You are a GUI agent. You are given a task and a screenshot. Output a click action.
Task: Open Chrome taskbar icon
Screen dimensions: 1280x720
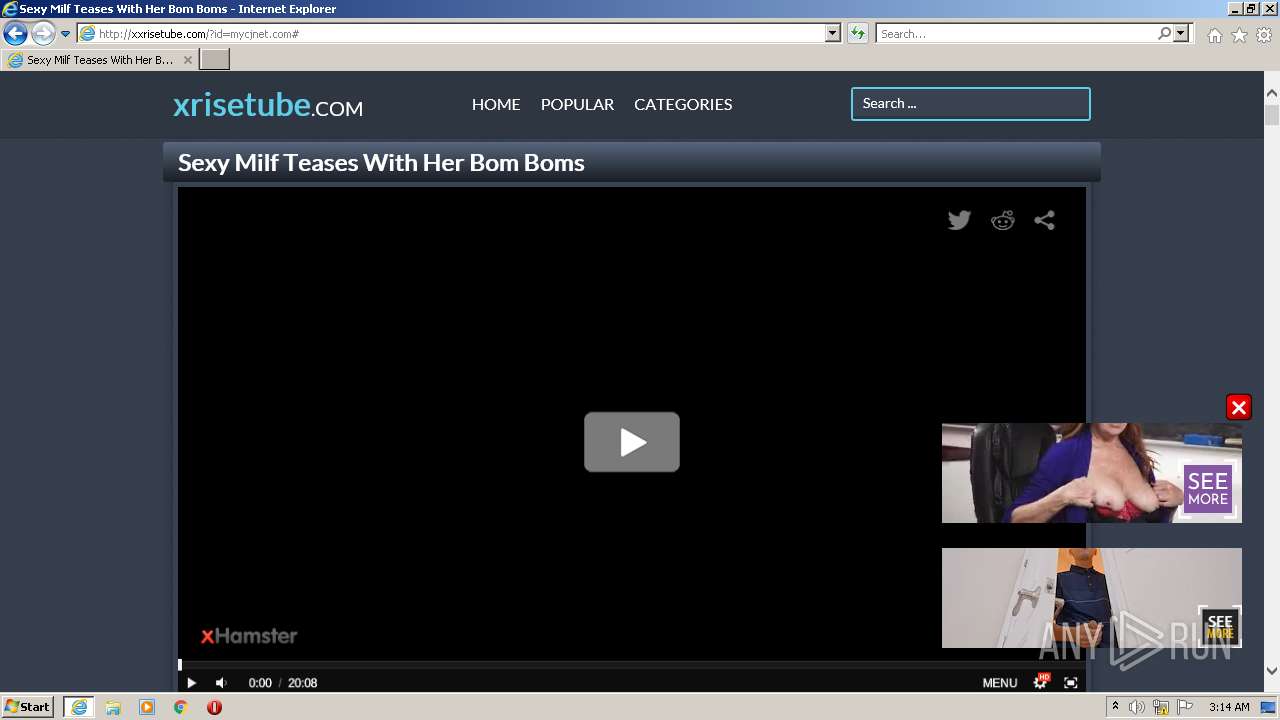point(181,707)
